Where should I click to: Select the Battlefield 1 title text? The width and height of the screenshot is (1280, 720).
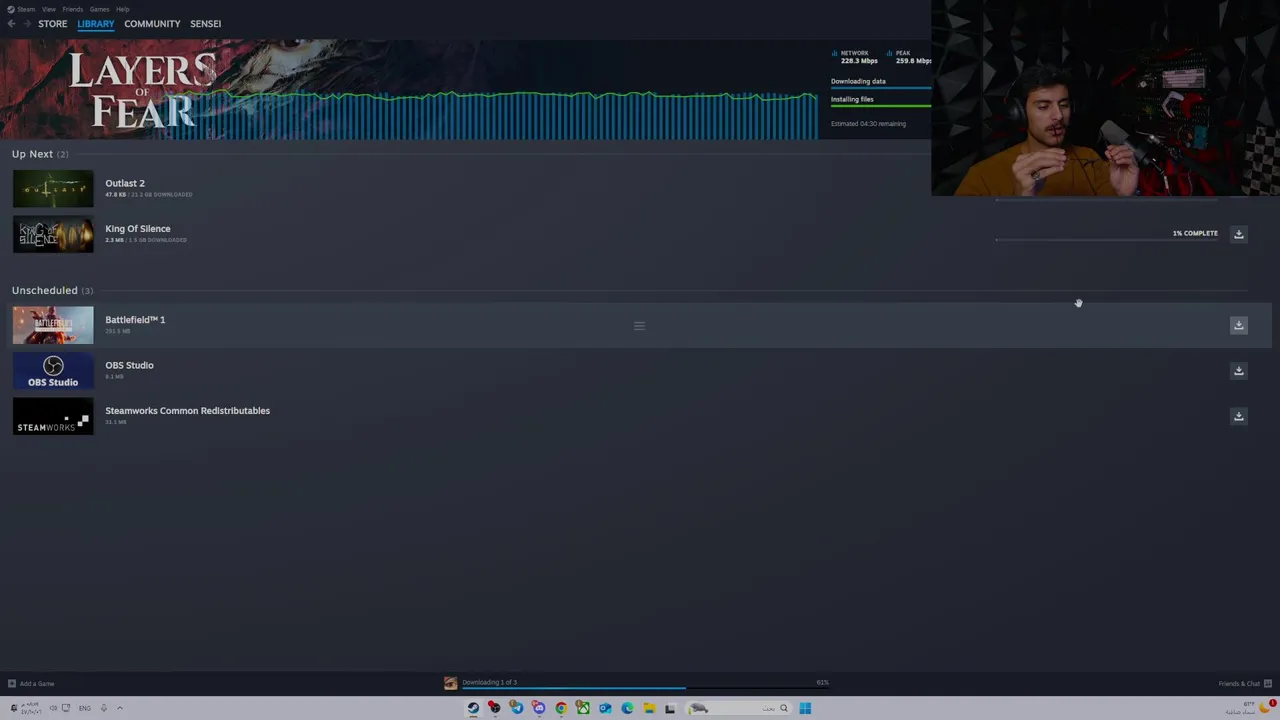135,320
